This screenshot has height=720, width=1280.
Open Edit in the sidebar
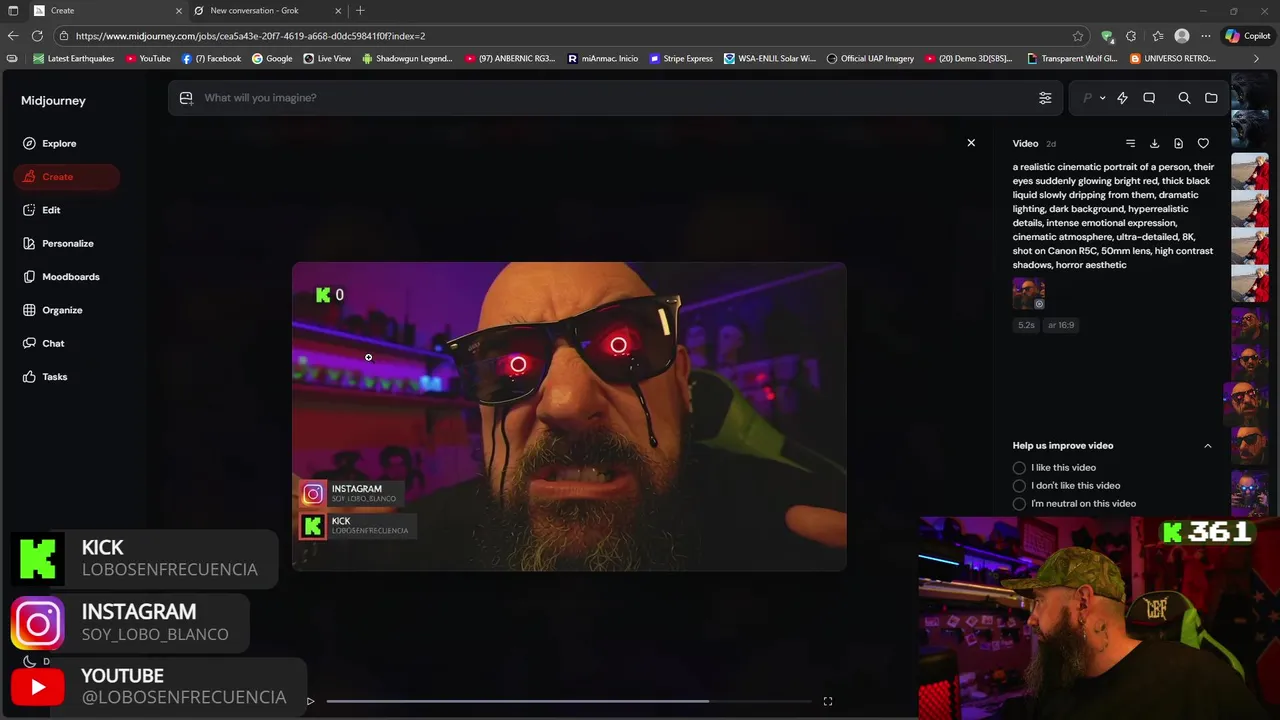click(x=51, y=210)
